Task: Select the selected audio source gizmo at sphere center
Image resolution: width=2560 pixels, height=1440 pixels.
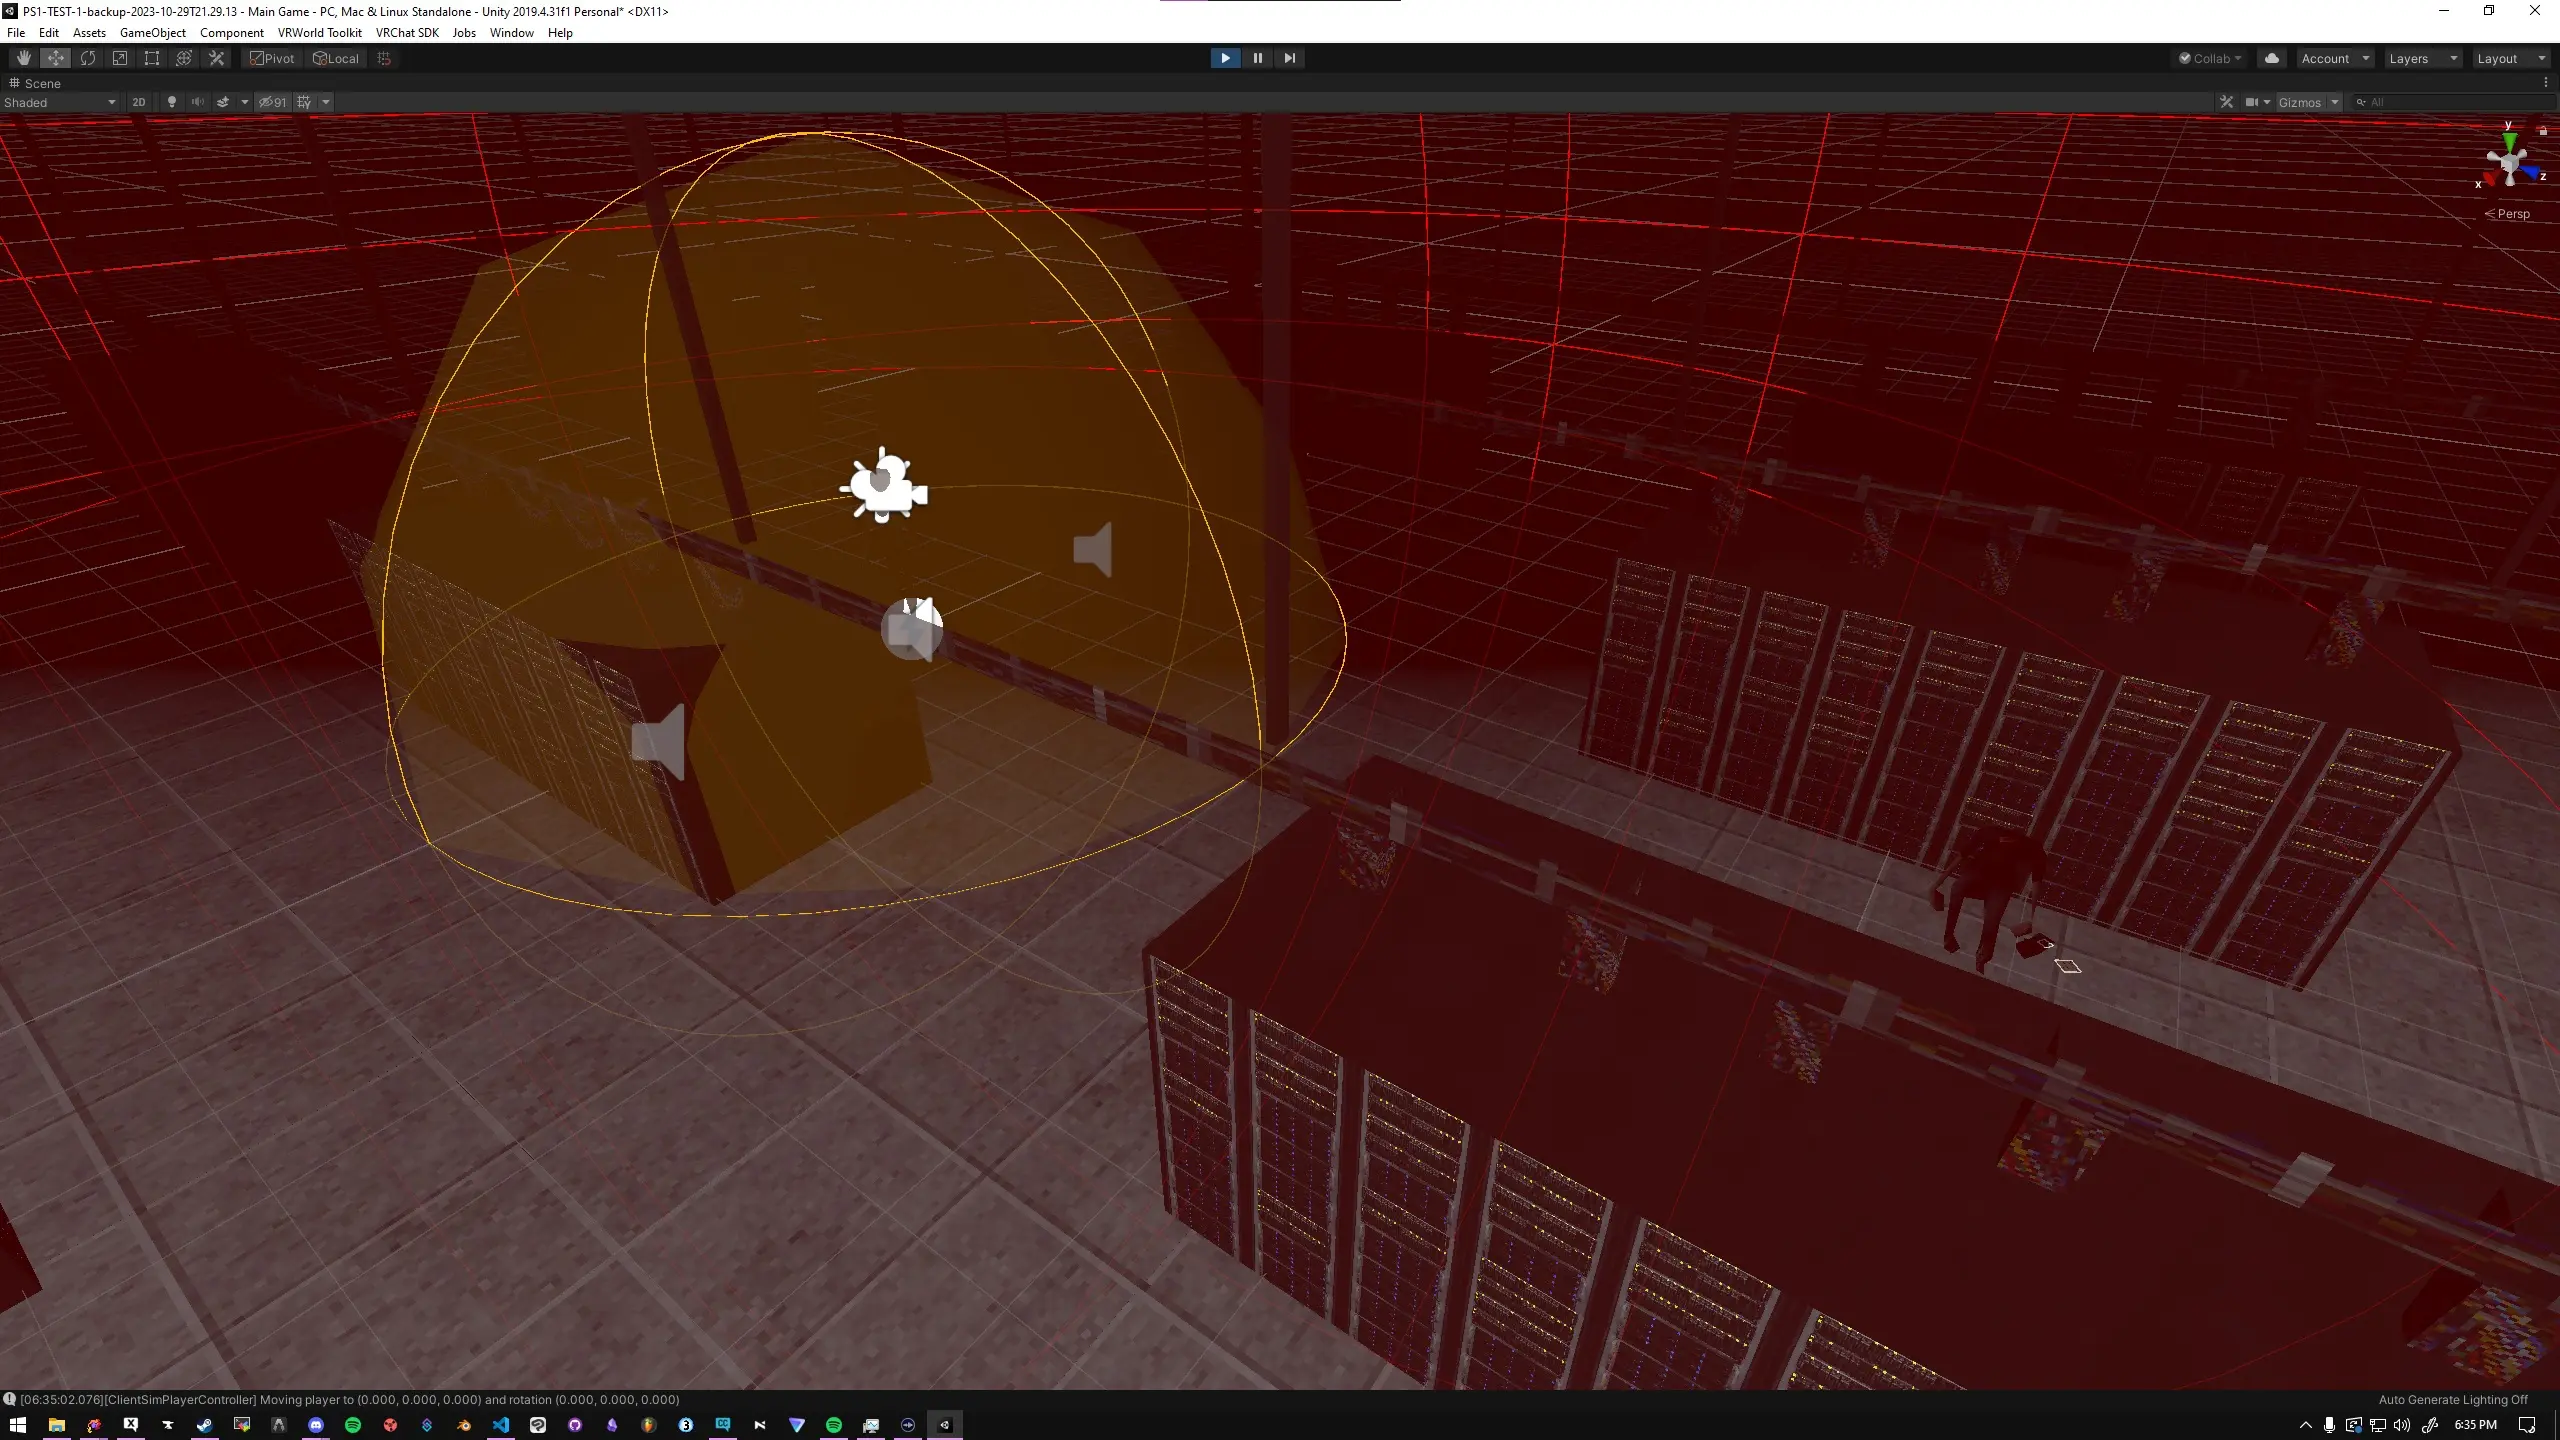Action: (x=912, y=629)
